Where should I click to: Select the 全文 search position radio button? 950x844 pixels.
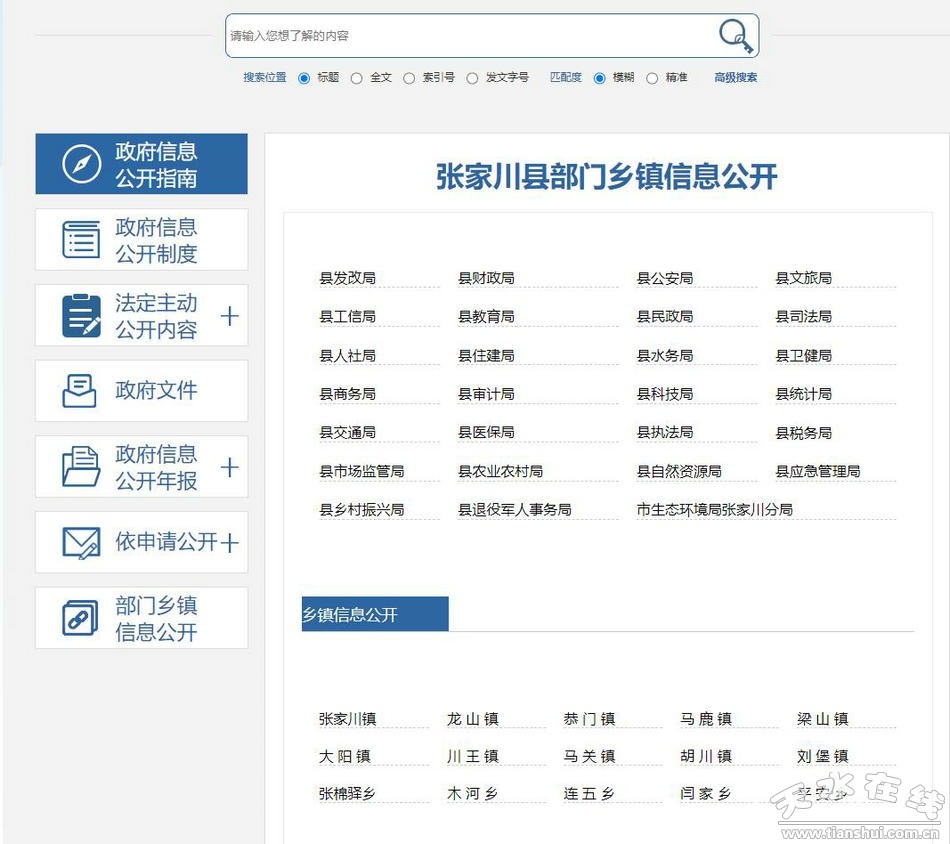(x=357, y=78)
